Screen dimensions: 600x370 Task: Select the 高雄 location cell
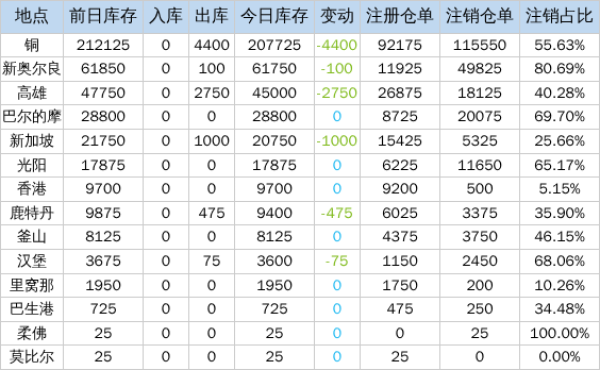(32, 93)
